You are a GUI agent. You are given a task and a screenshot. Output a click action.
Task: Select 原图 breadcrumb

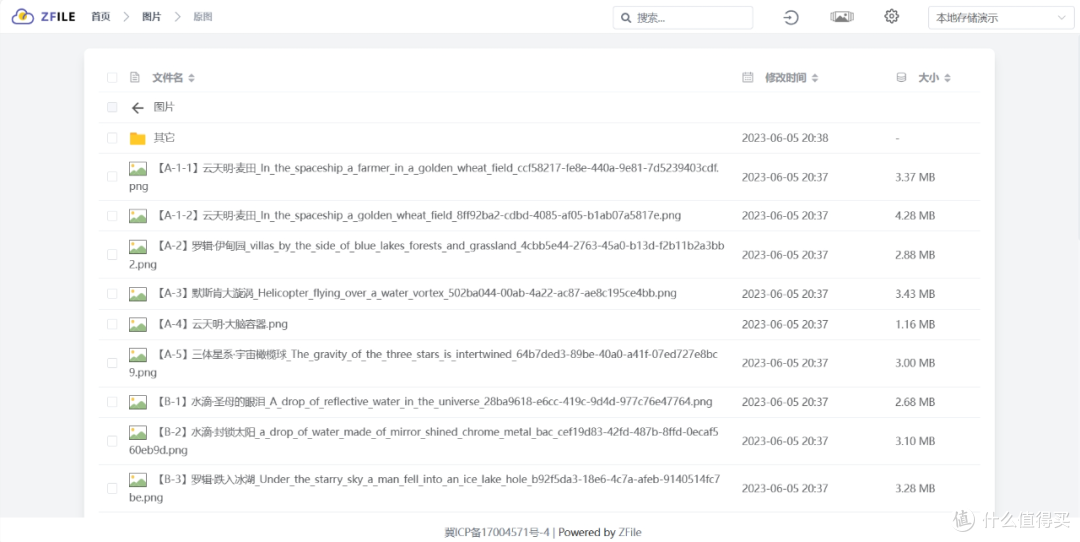coord(202,17)
